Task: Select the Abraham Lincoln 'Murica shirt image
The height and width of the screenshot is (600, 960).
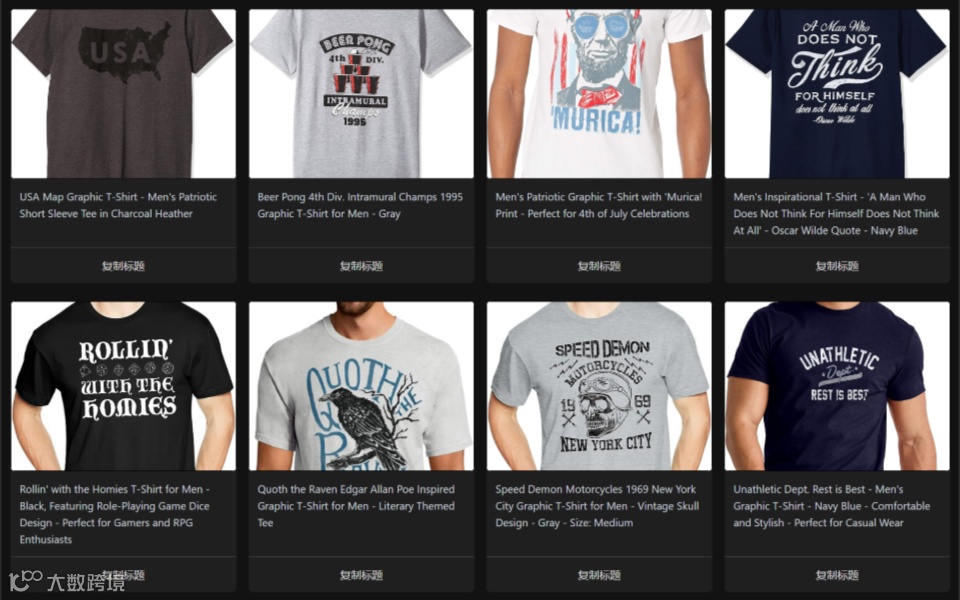Action: tap(599, 94)
